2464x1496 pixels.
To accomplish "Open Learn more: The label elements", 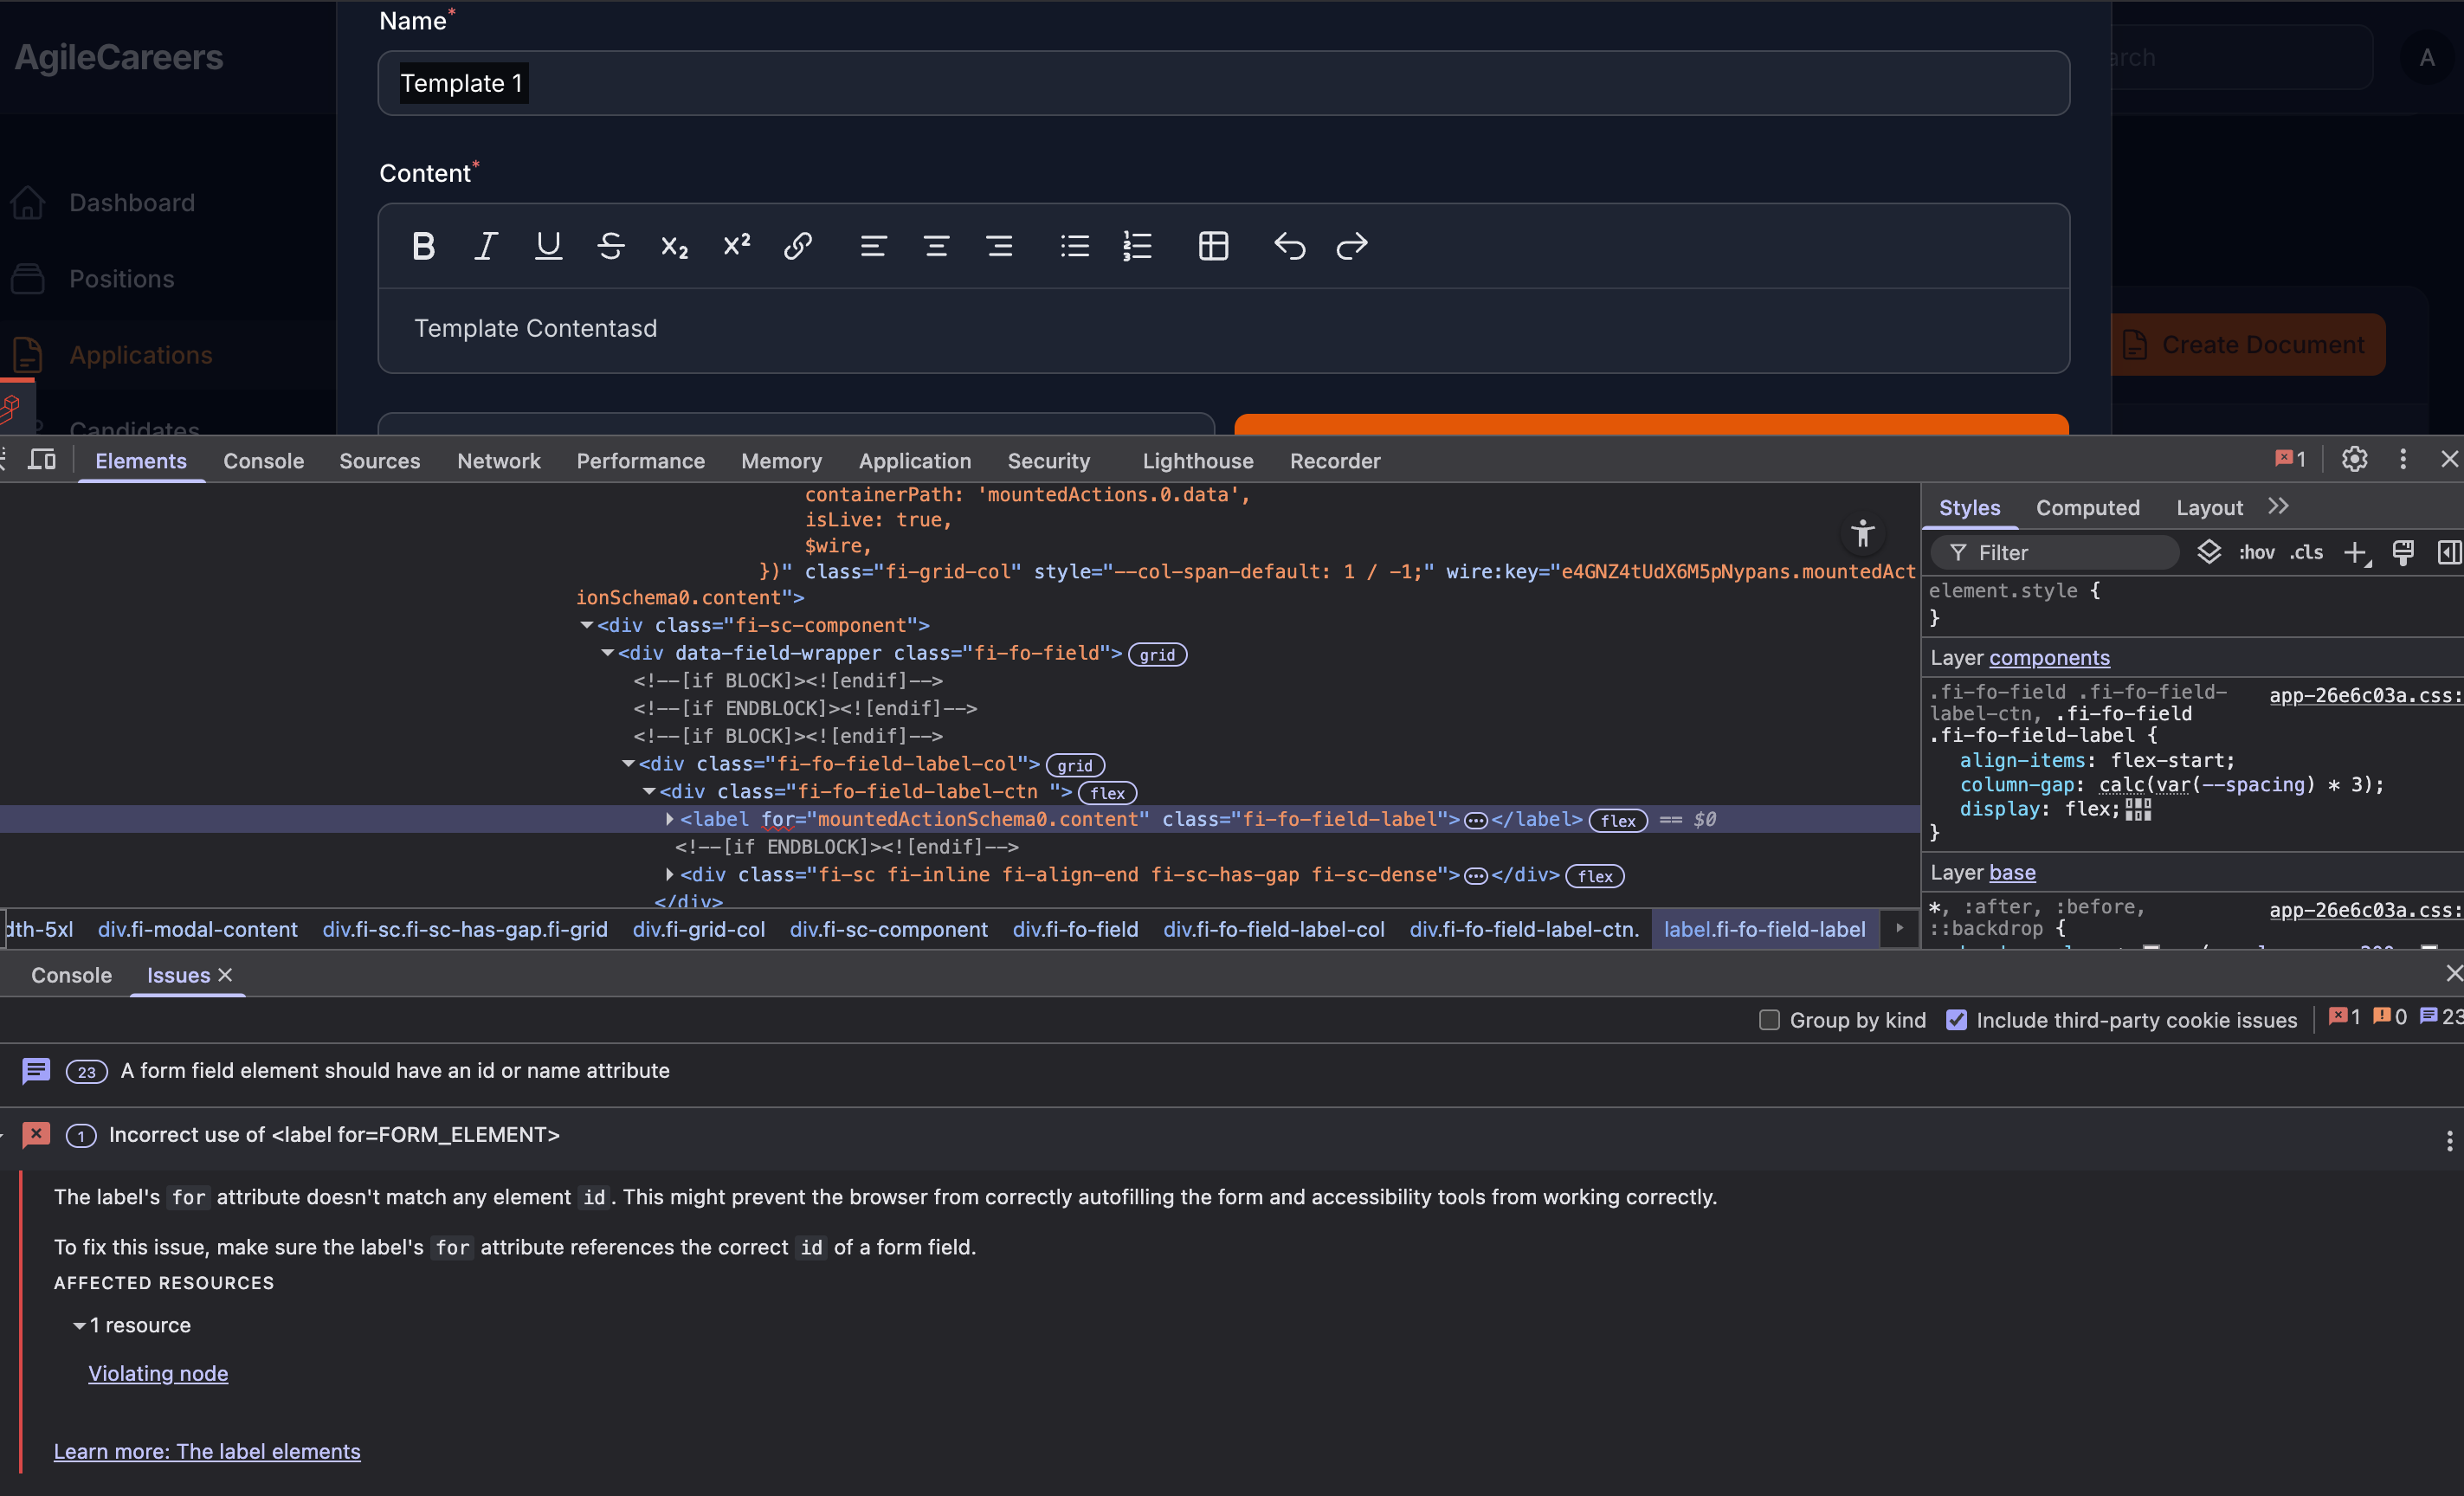I will (x=207, y=1451).
